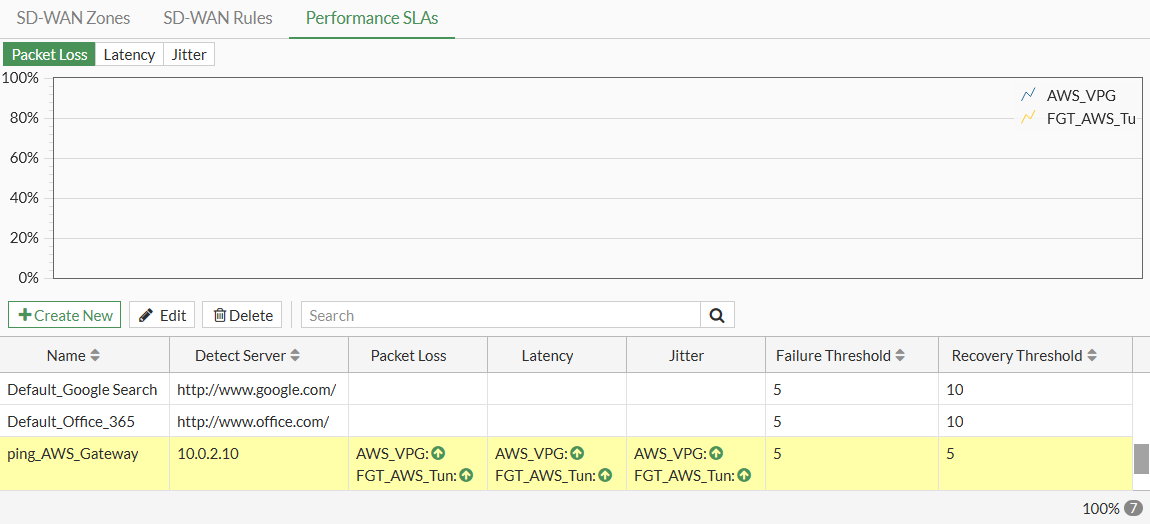Click AWS_VPG up-arrow status icon under Latency
This screenshot has width=1150, height=524.
577,454
